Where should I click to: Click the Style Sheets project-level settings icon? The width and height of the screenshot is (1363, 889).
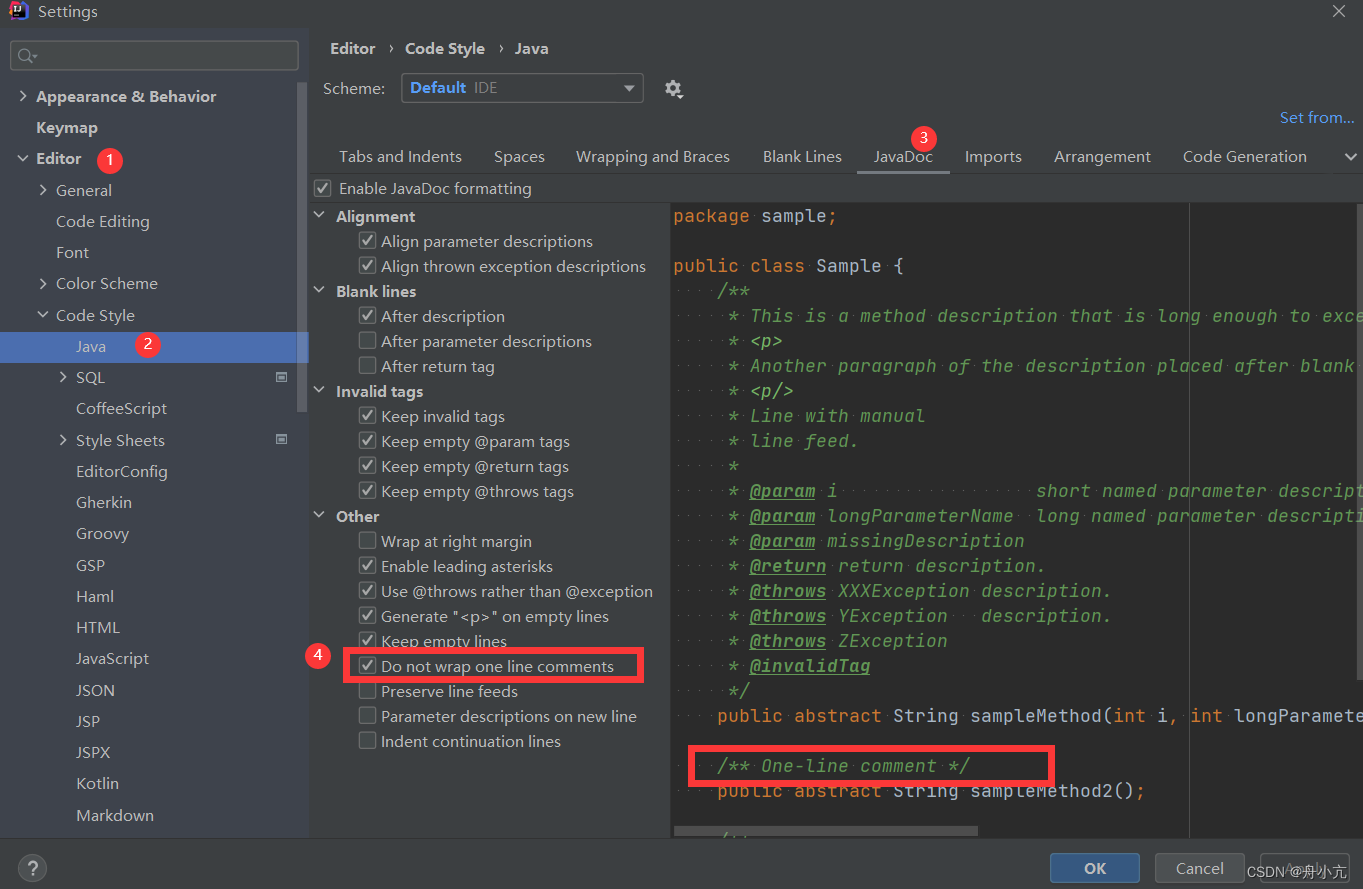pyautogui.click(x=282, y=440)
